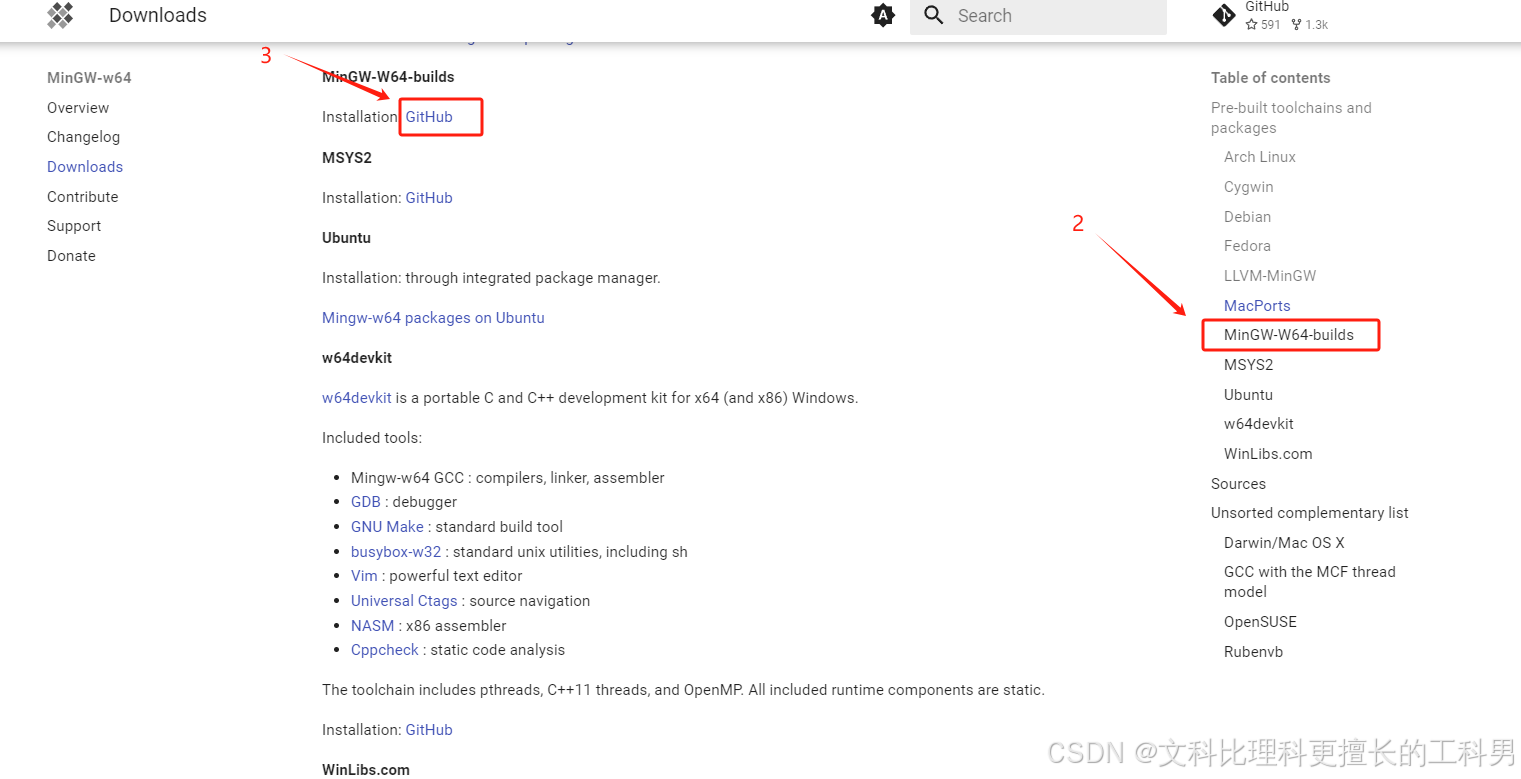Click the MSYS2 section heading
The image size is (1521, 779).
(x=347, y=158)
